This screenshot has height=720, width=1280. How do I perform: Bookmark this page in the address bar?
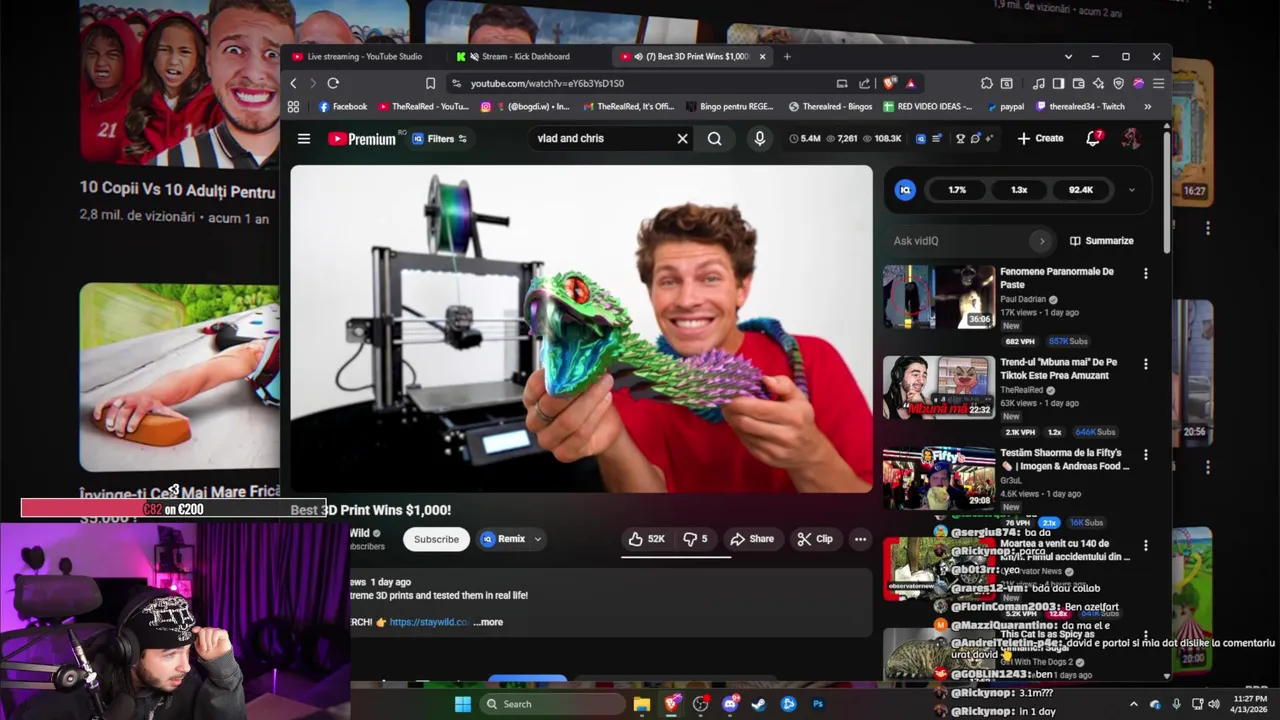(430, 83)
